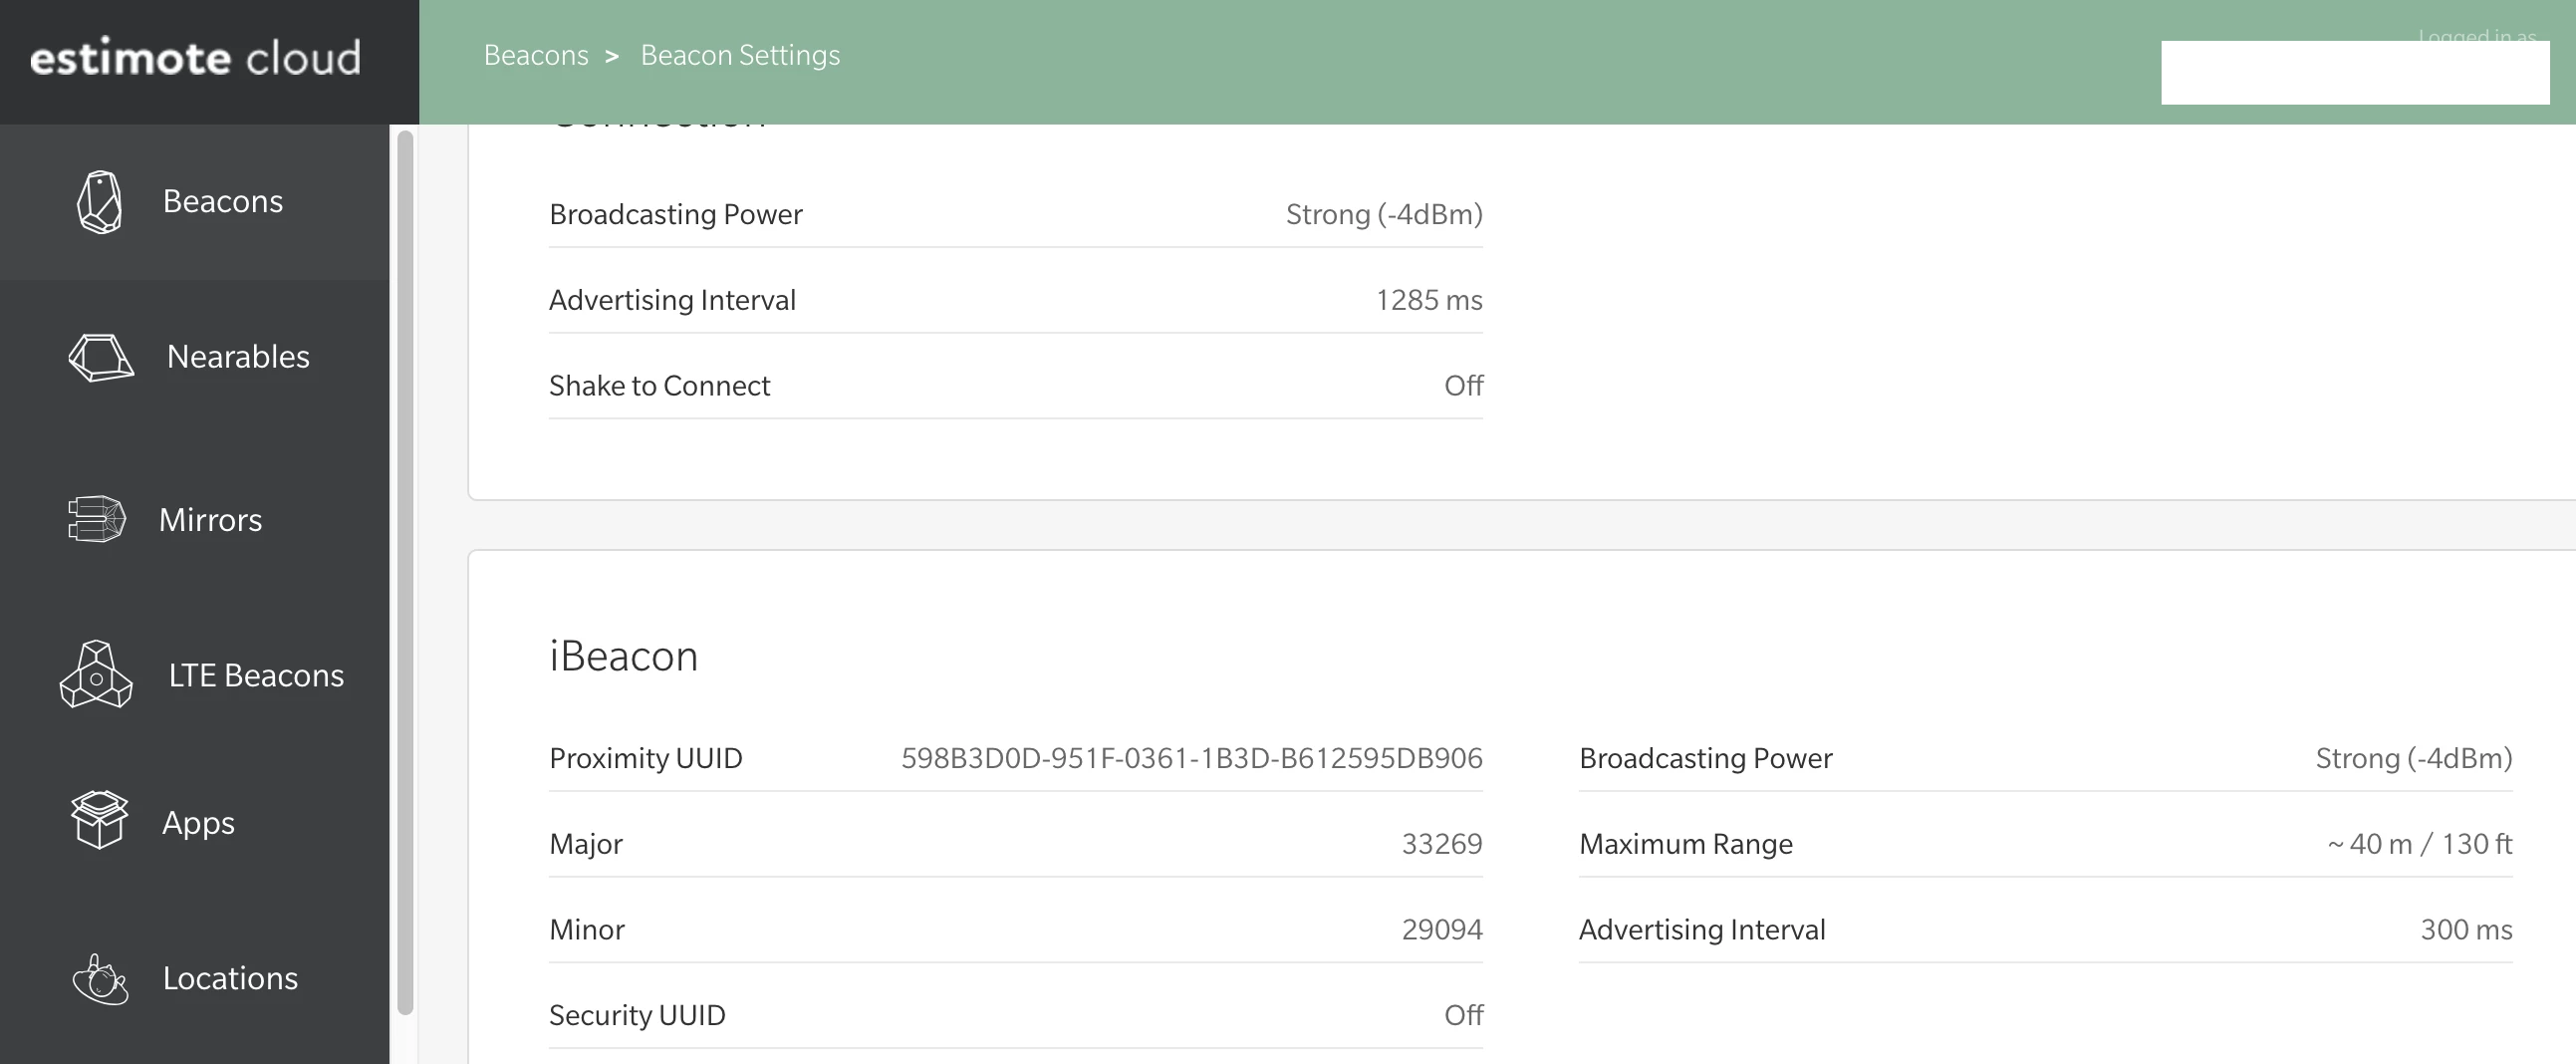2576x1064 pixels.
Task: Navigate to the Beacons breadcrumb link
Action: click(x=536, y=55)
